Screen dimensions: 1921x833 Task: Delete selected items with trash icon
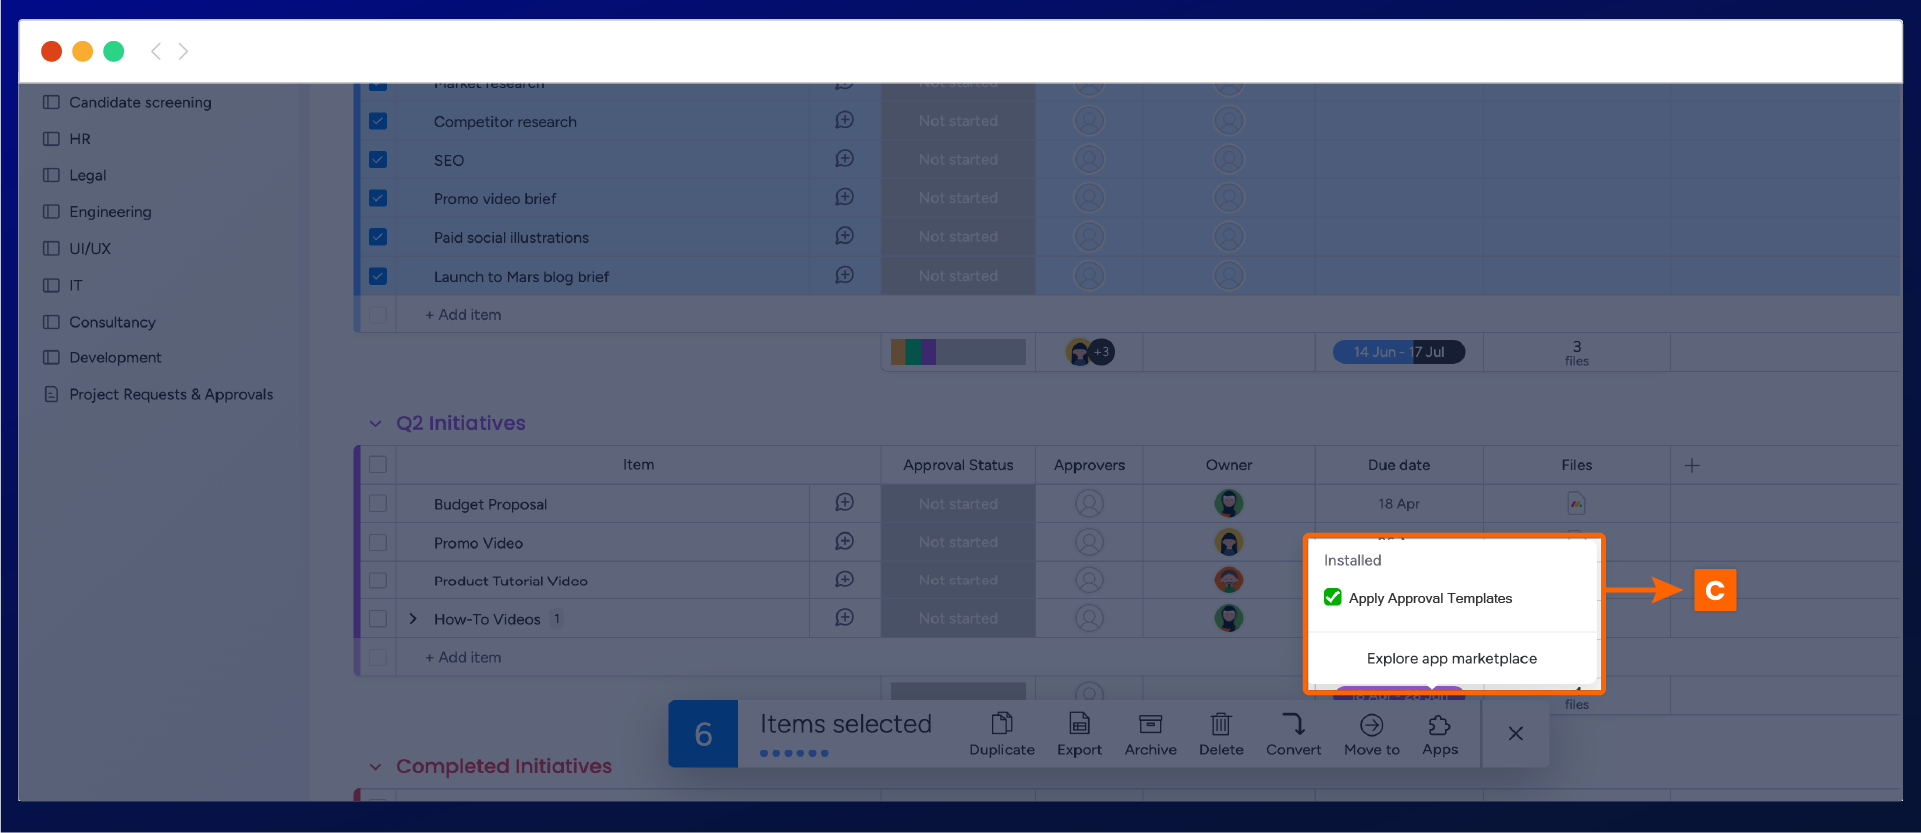click(x=1221, y=724)
